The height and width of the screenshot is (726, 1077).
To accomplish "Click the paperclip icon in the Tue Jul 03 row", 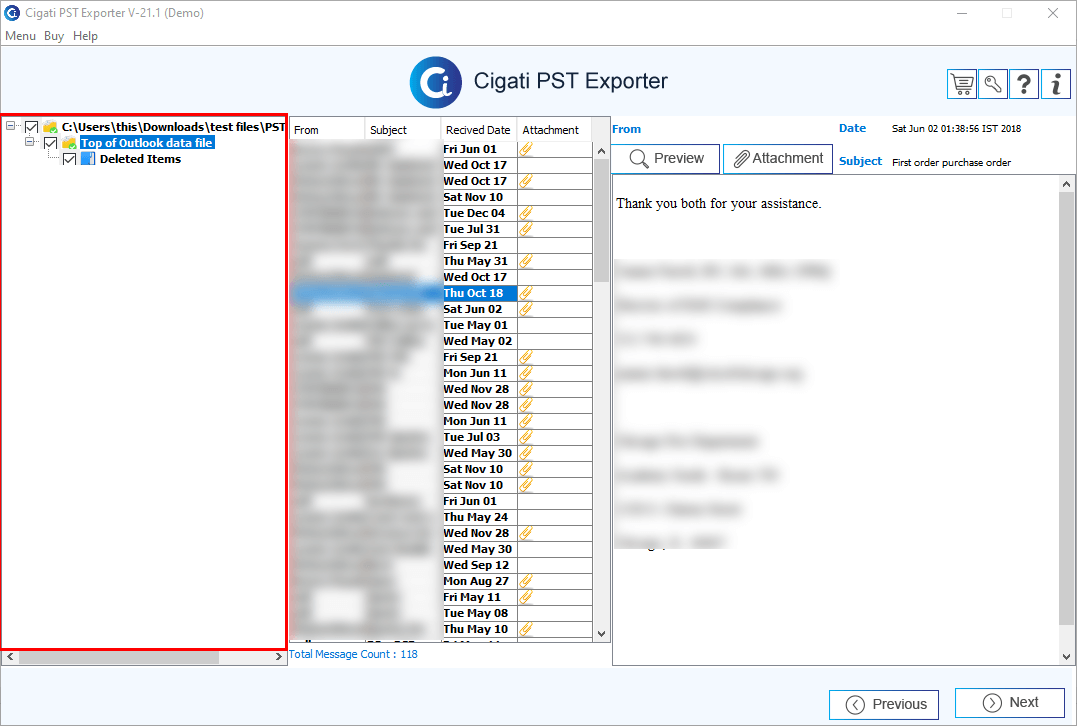I will [526, 437].
